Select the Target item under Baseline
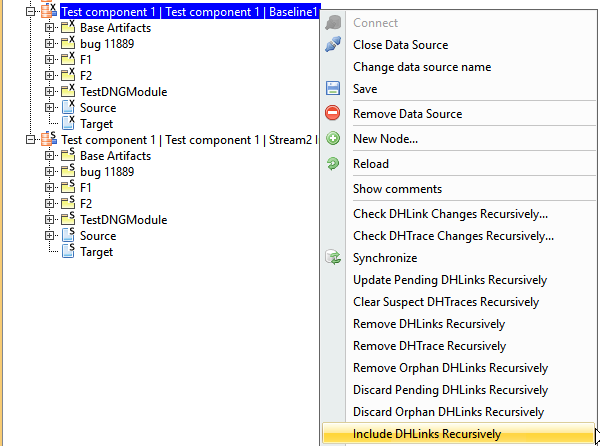Viewport: 600px width, 446px height. pos(96,123)
